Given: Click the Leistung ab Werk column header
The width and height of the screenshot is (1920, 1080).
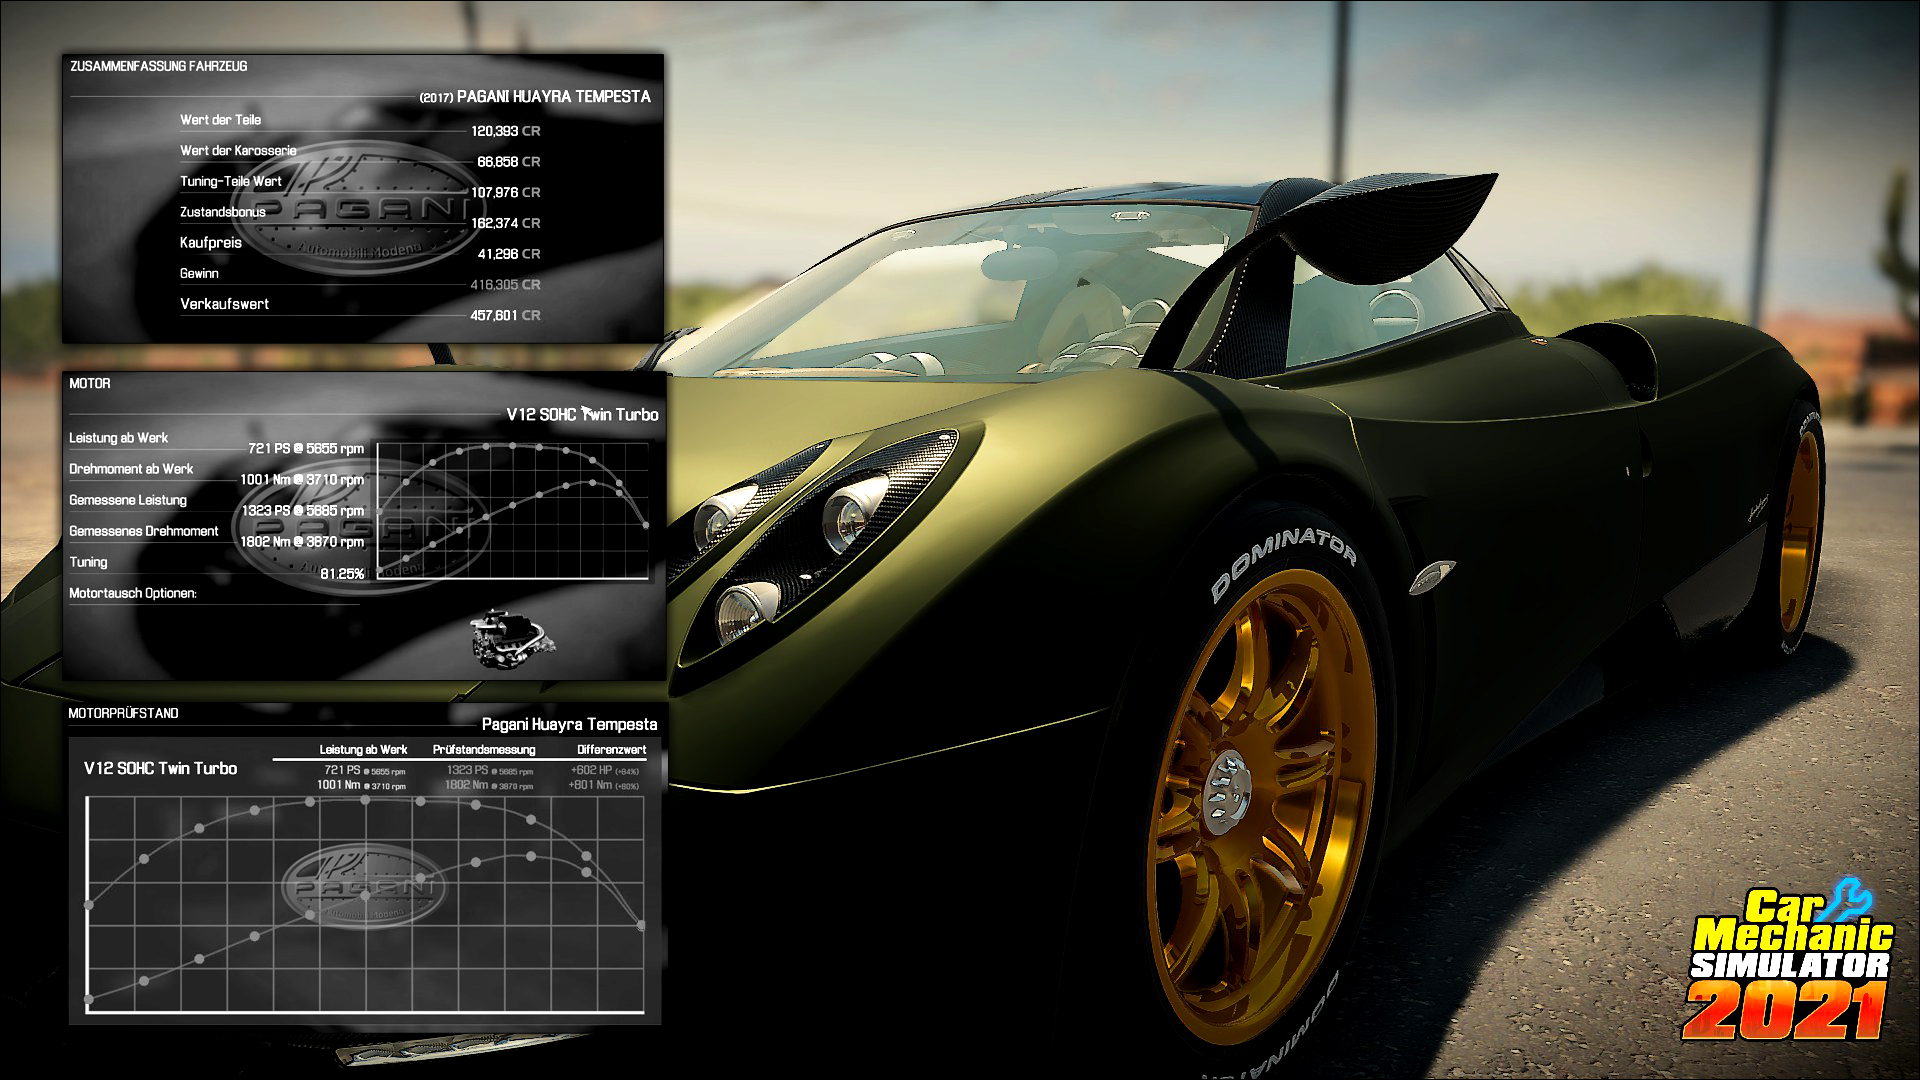Looking at the screenshot, I should (363, 750).
